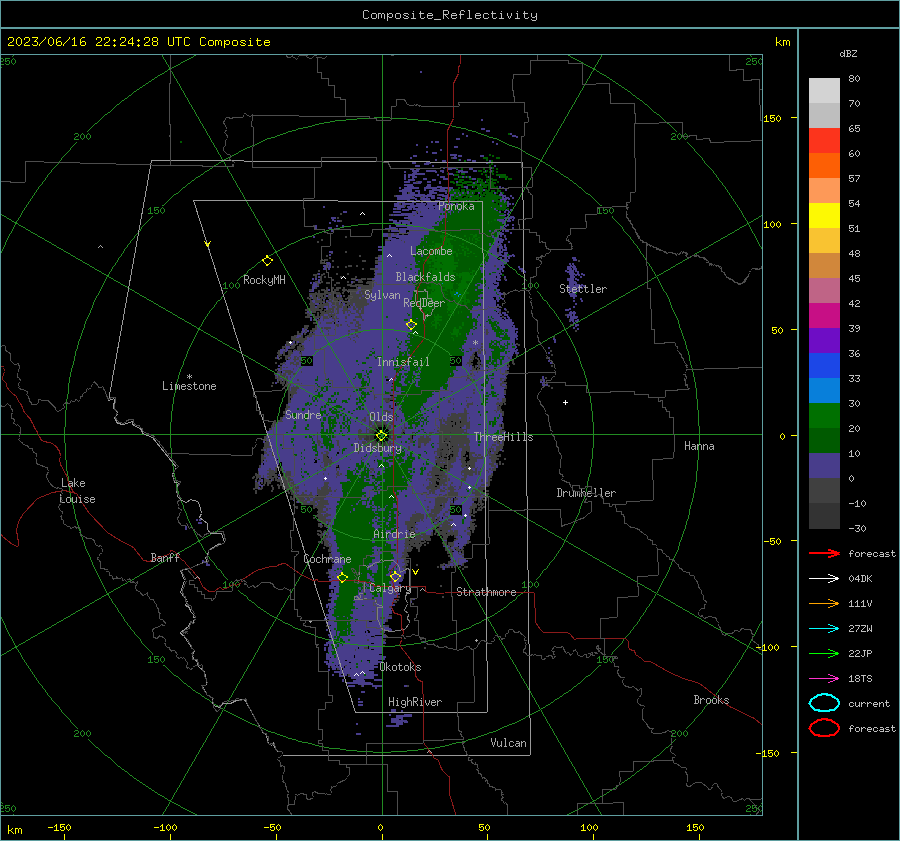900x841 pixels.
Task: Click the Calgary city label
Action: (390, 588)
